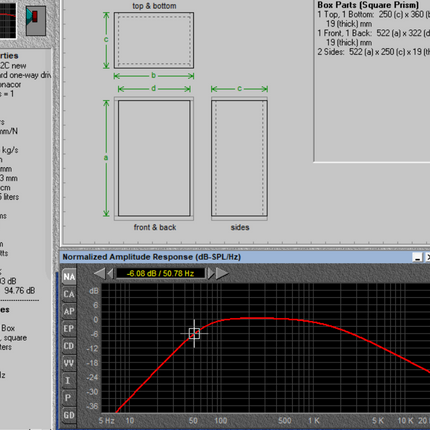430x430 pixels.
Task: Click the 'kg/s' unit in properties list
Action: click(10, 150)
